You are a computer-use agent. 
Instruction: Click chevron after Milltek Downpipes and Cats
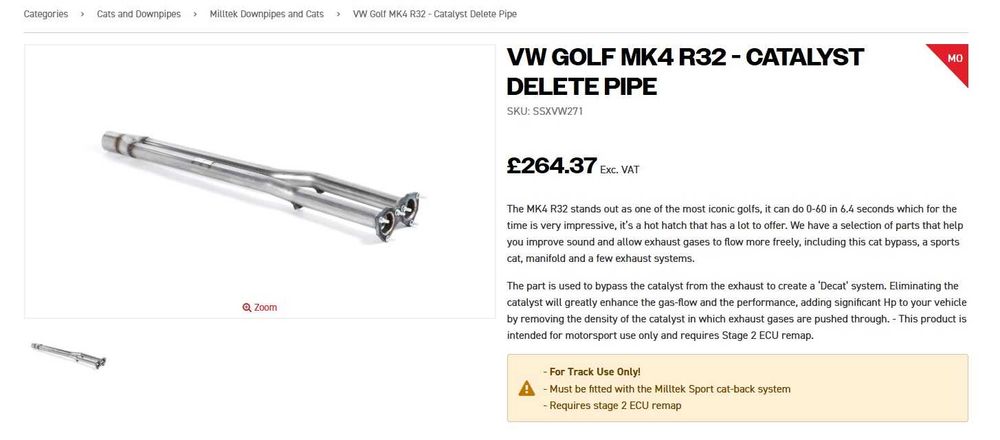pyautogui.click(x=339, y=14)
